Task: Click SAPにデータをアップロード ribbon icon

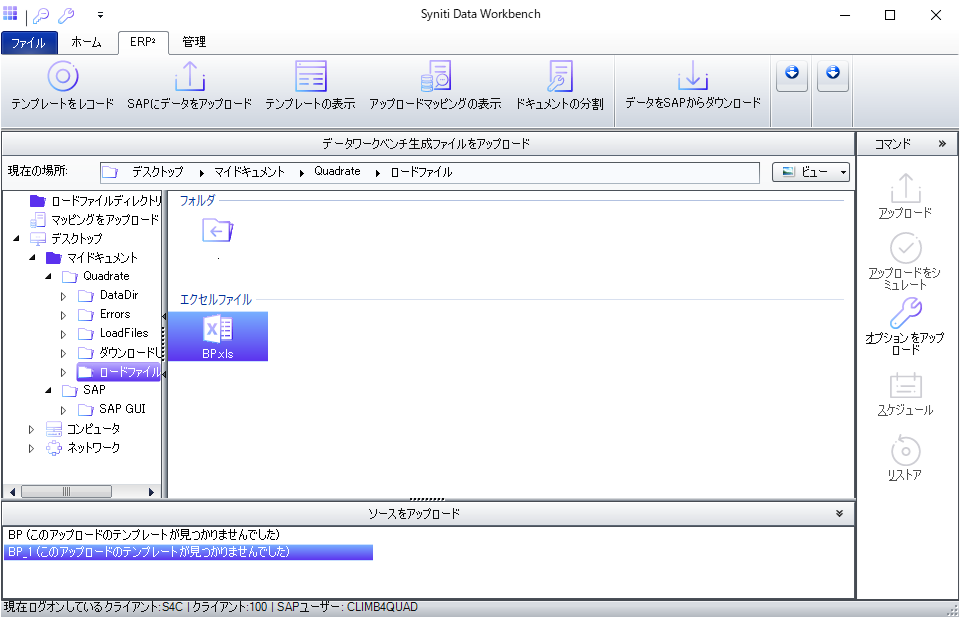Action: tap(189, 77)
